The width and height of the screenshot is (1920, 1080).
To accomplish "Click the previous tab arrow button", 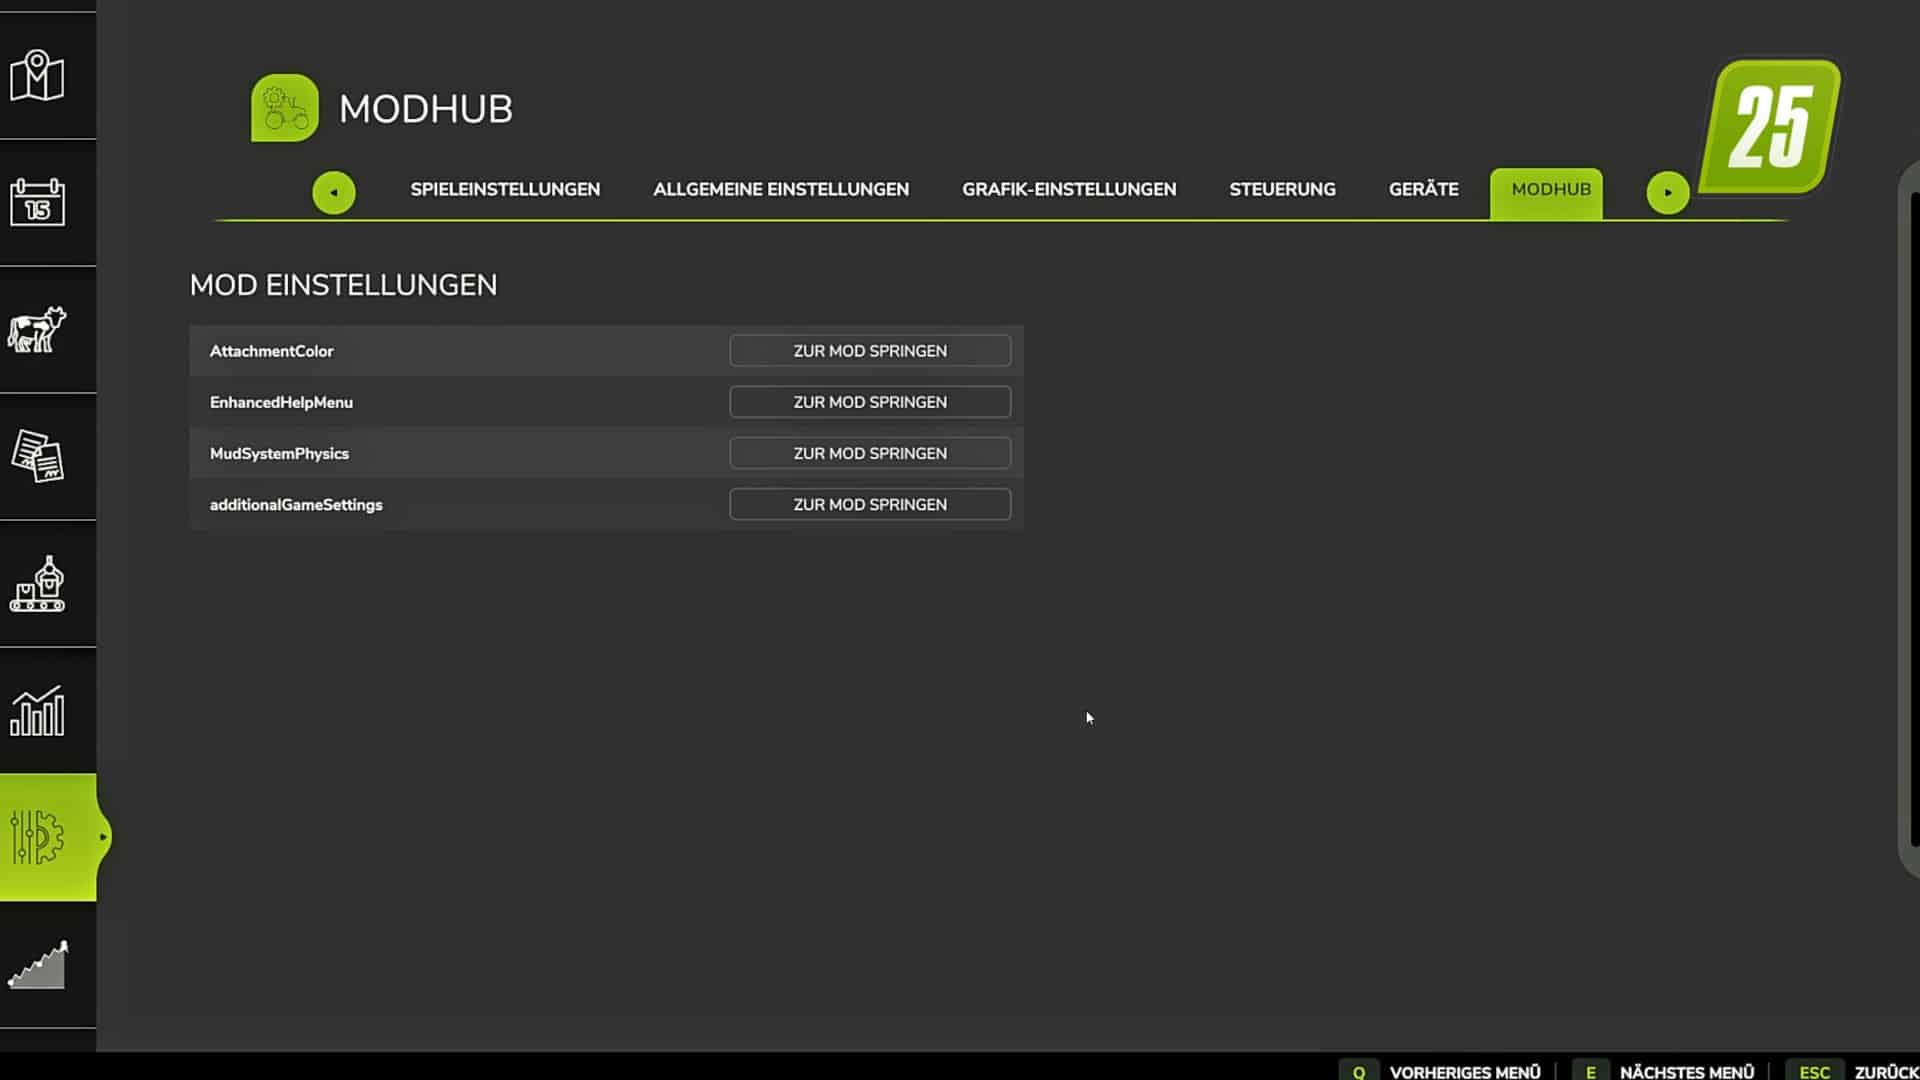I will click(334, 192).
